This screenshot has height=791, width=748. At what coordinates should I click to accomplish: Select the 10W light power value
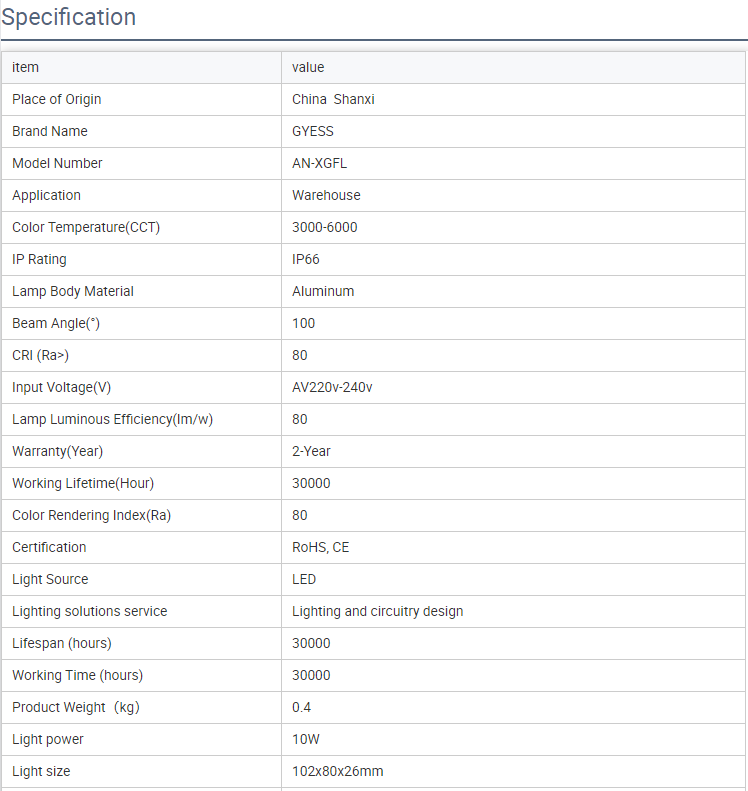tap(305, 739)
